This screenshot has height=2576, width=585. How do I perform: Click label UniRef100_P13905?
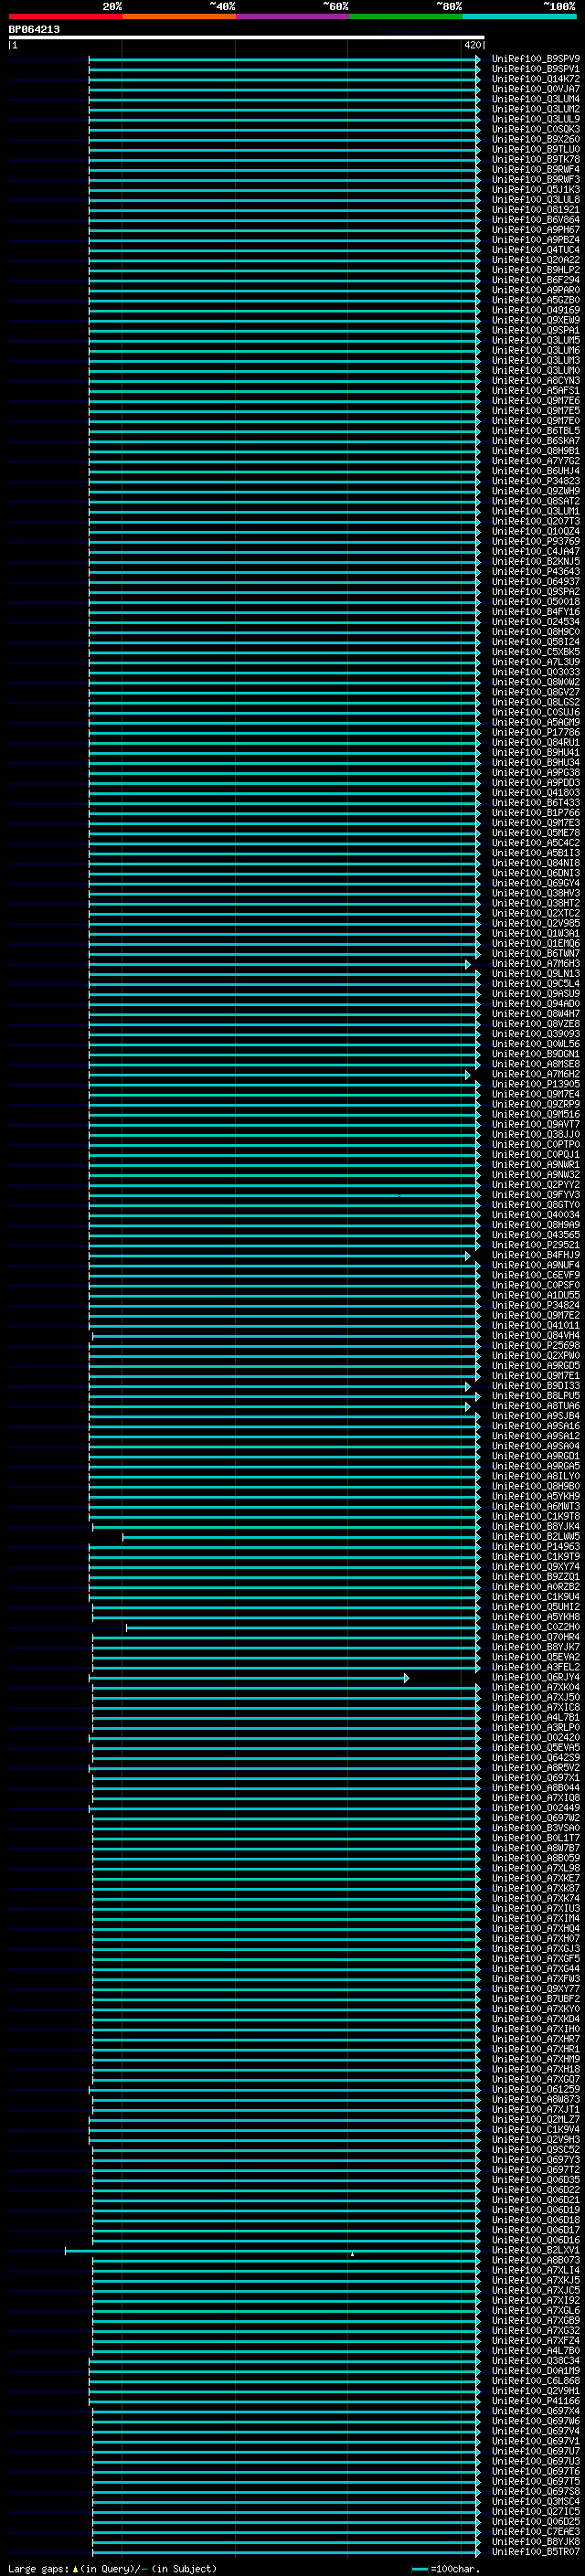pyautogui.click(x=535, y=1085)
